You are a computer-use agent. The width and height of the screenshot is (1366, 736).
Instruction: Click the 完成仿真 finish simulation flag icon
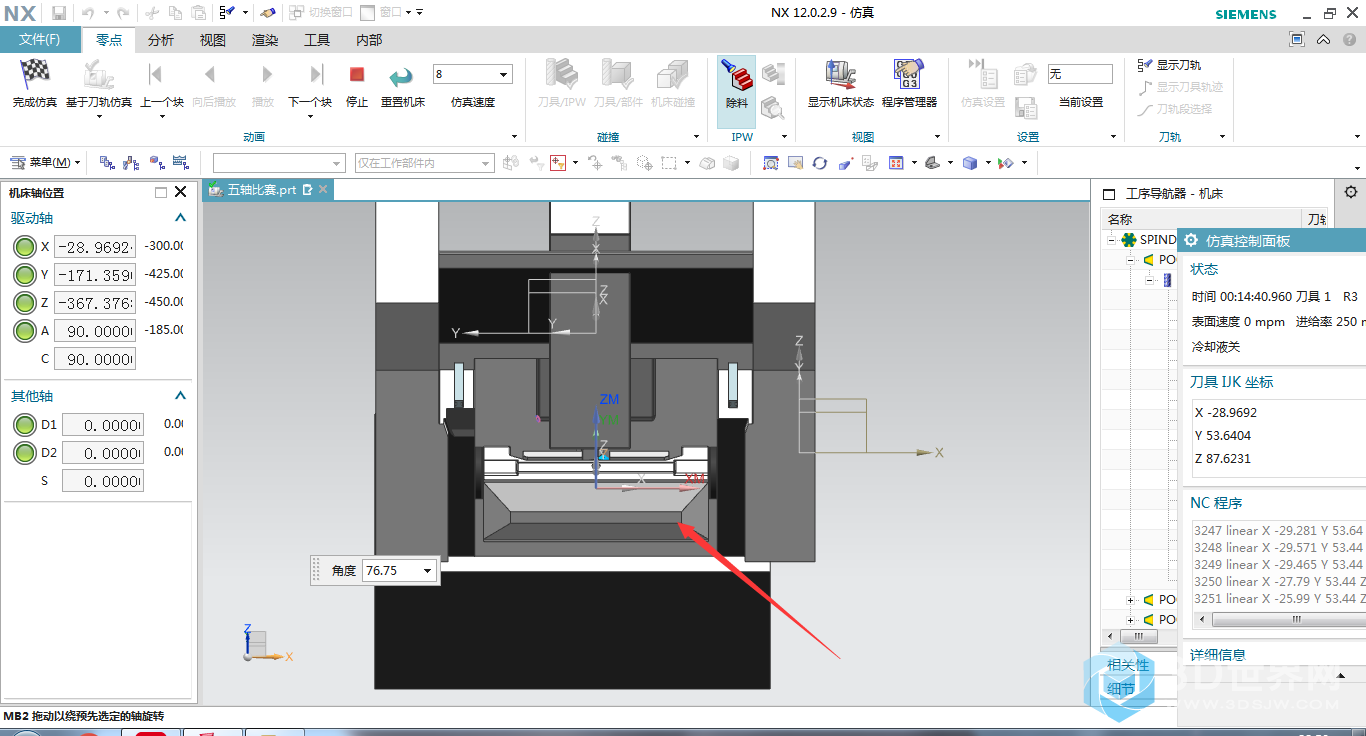35,73
